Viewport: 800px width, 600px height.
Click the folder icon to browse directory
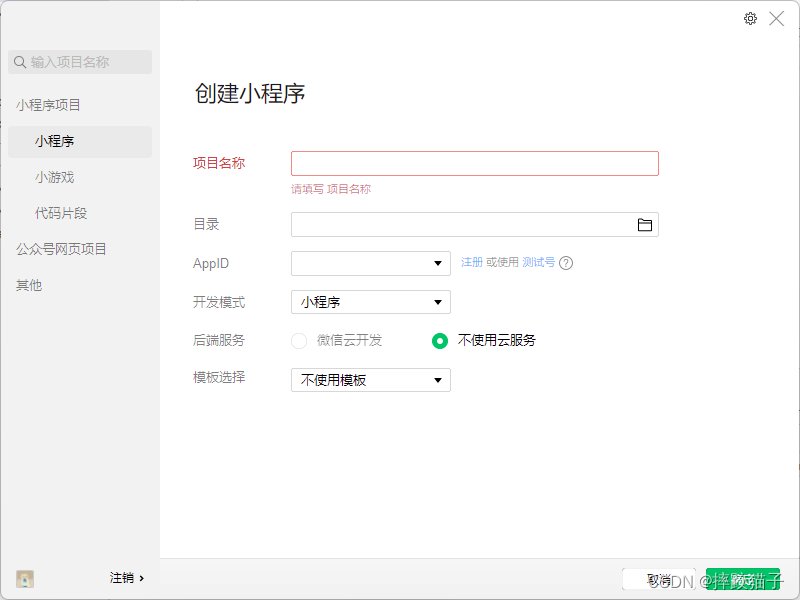pyautogui.click(x=645, y=224)
